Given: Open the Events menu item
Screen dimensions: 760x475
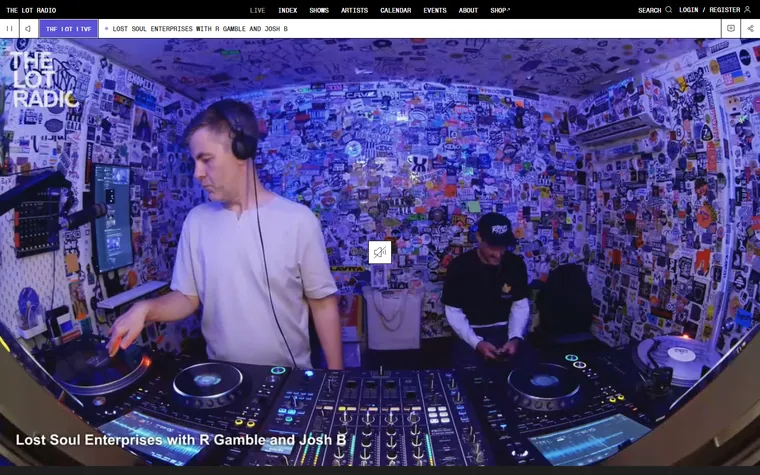Looking at the screenshot, I should [435, 10].
